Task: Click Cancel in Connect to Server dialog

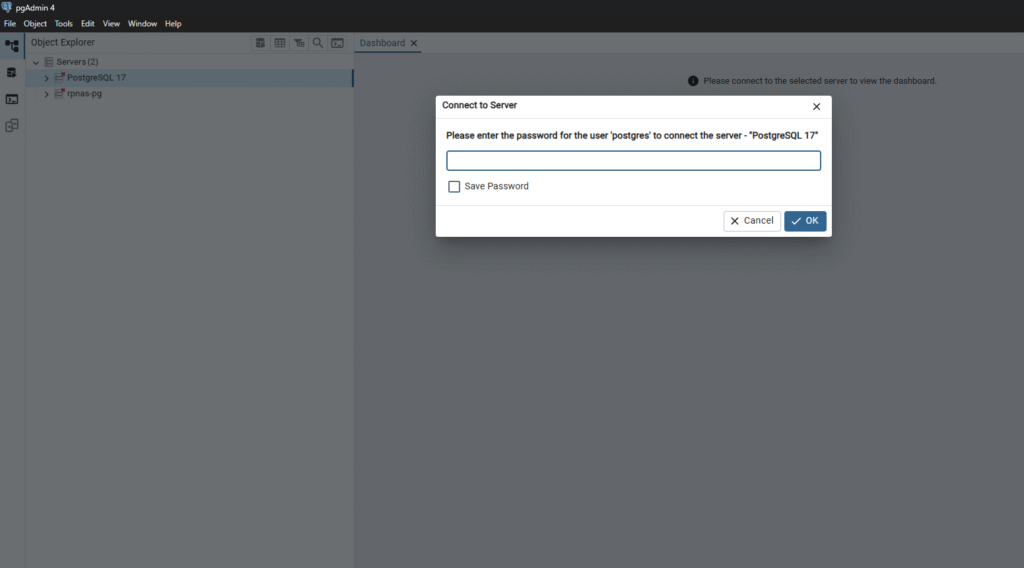Action: pyautogui.click(x=752, y=221)
